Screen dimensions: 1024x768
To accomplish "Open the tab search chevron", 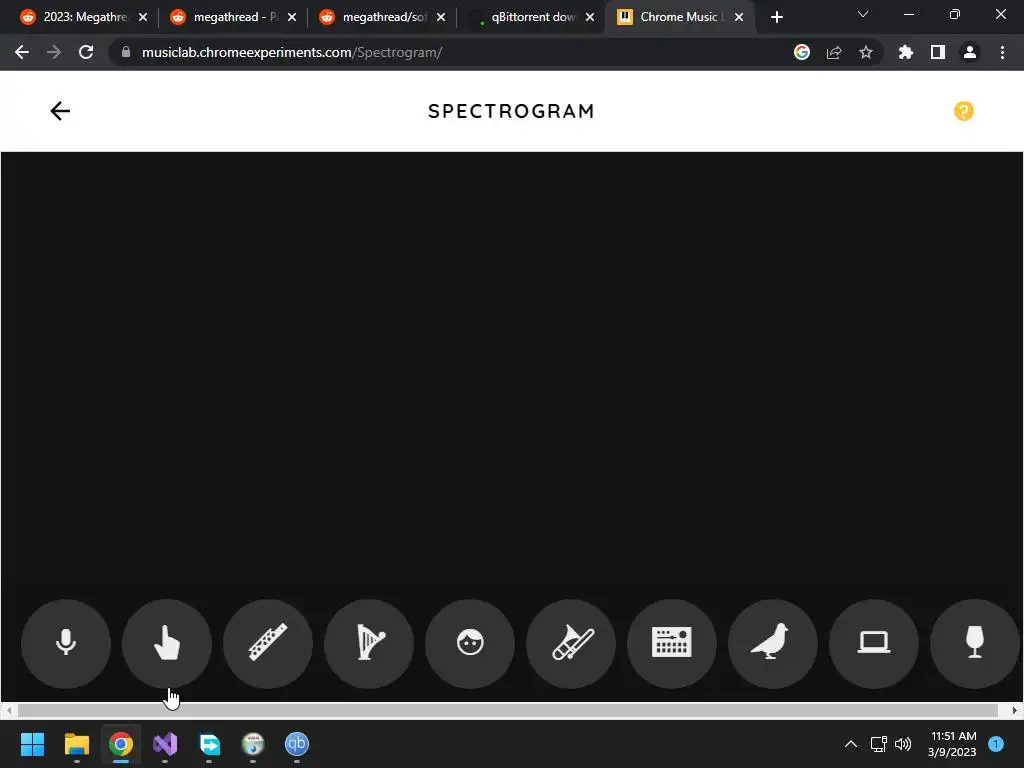I will click(863, 14).
